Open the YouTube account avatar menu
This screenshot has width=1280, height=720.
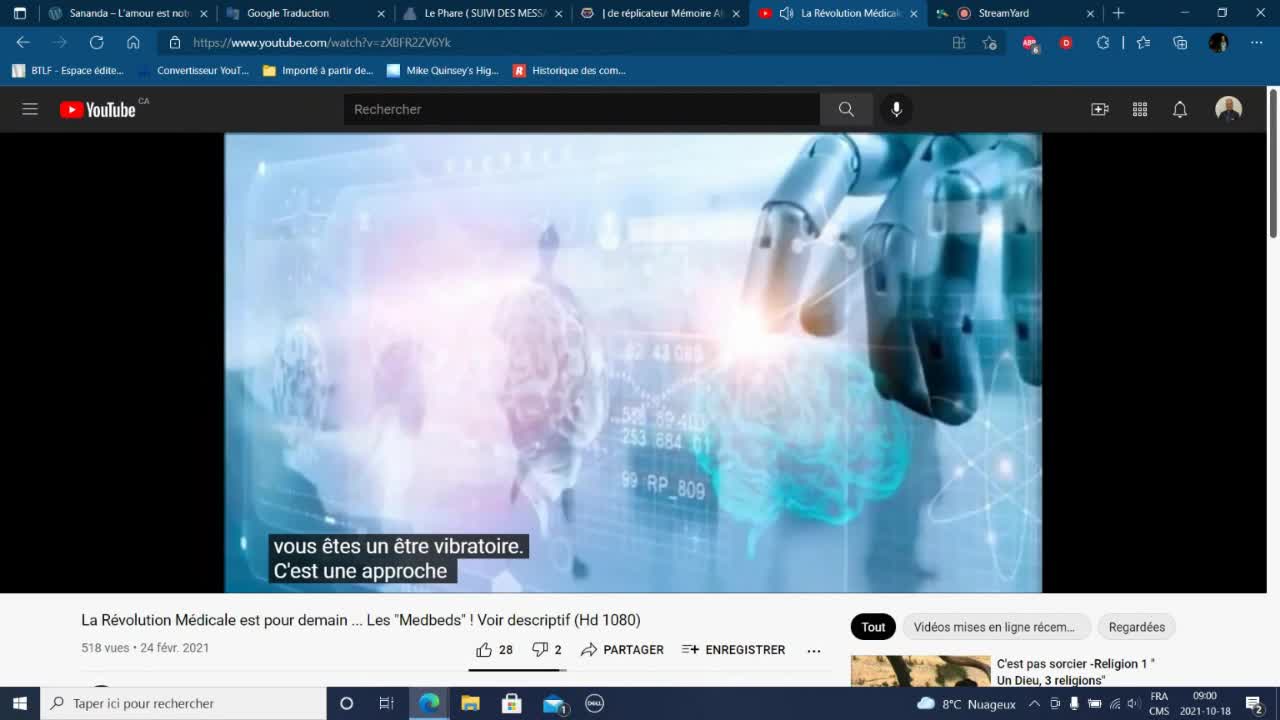click(1228, 109)
